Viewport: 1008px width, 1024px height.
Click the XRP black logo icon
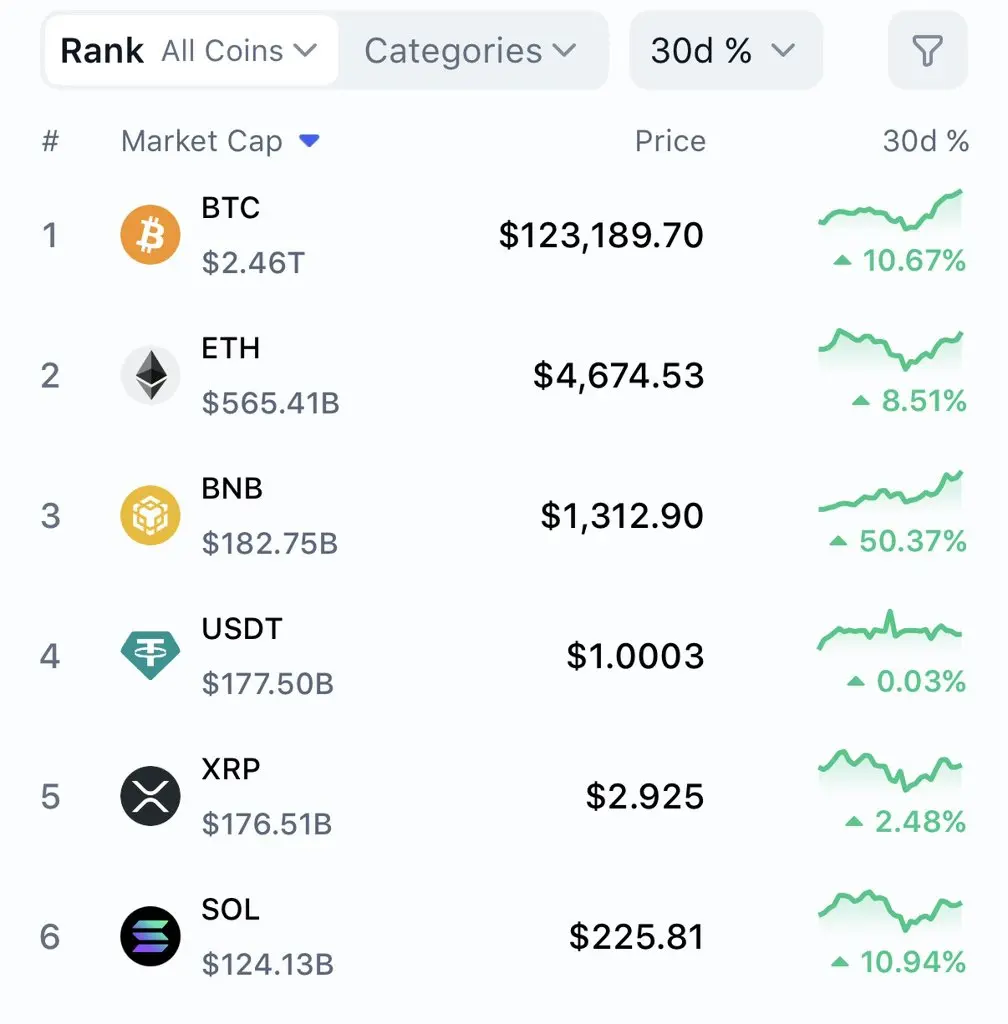tap(150, 796)
